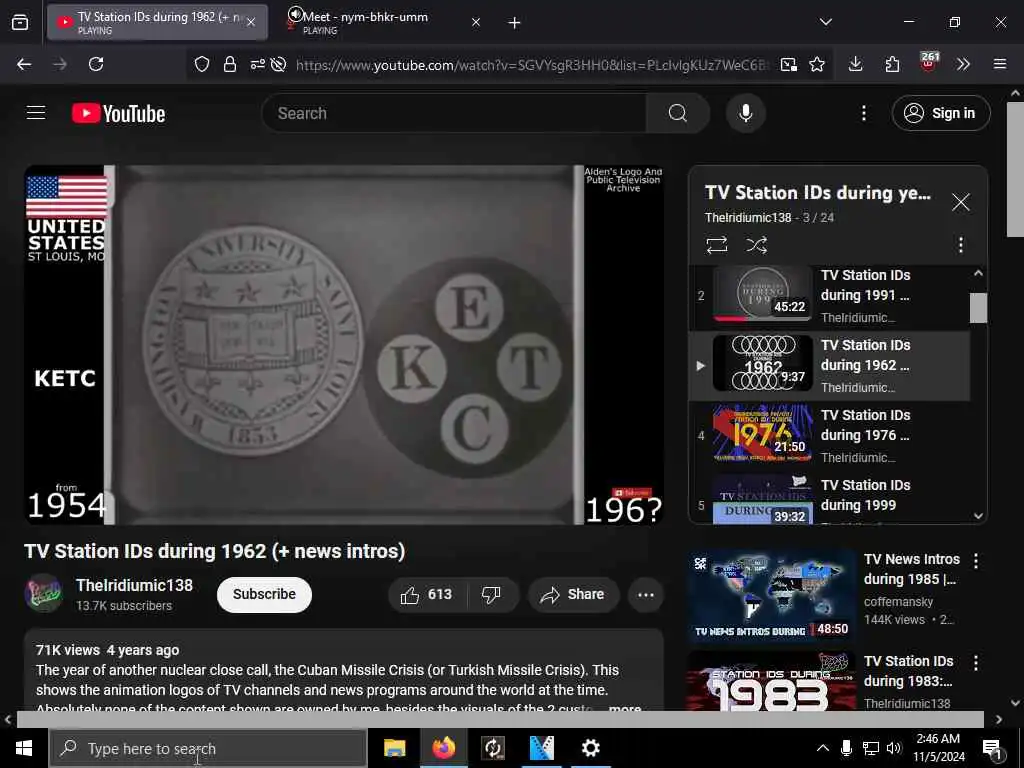Reload the current page
This screenshot has width=1024, height=768.
[x=96, y=64]
